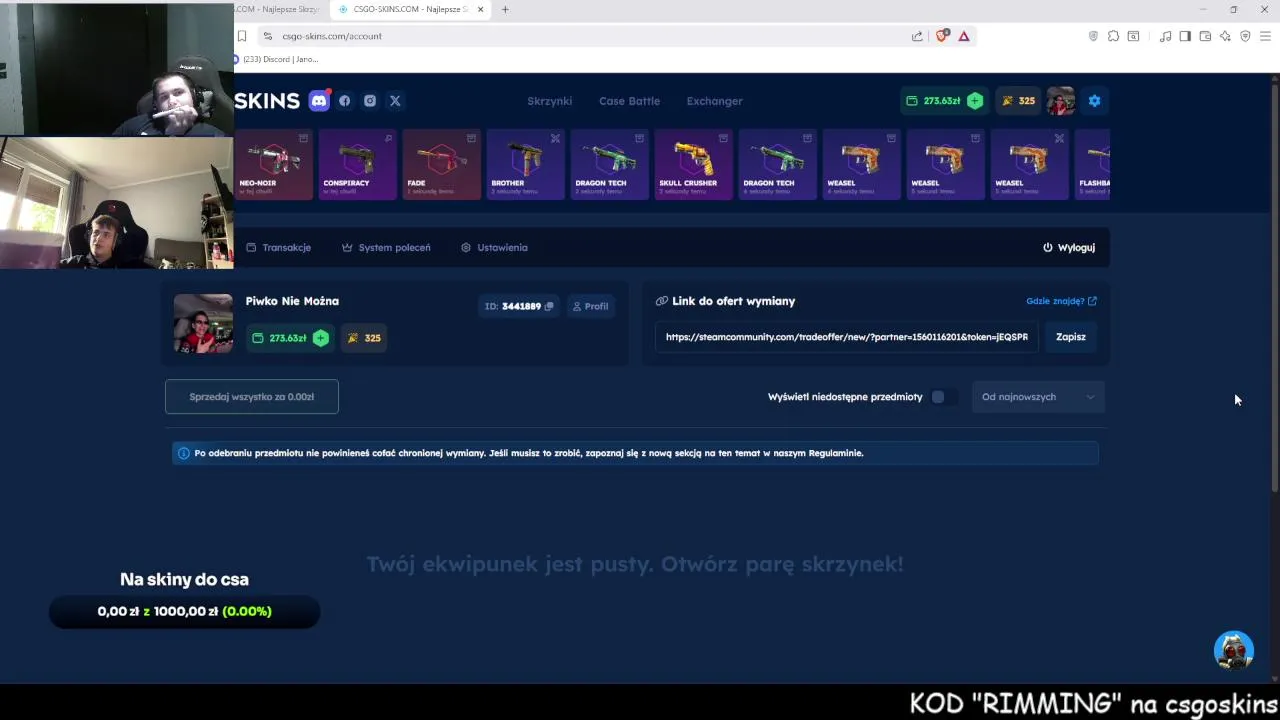Open the Profil button
1280x720 pixels.
click(590, 306)
